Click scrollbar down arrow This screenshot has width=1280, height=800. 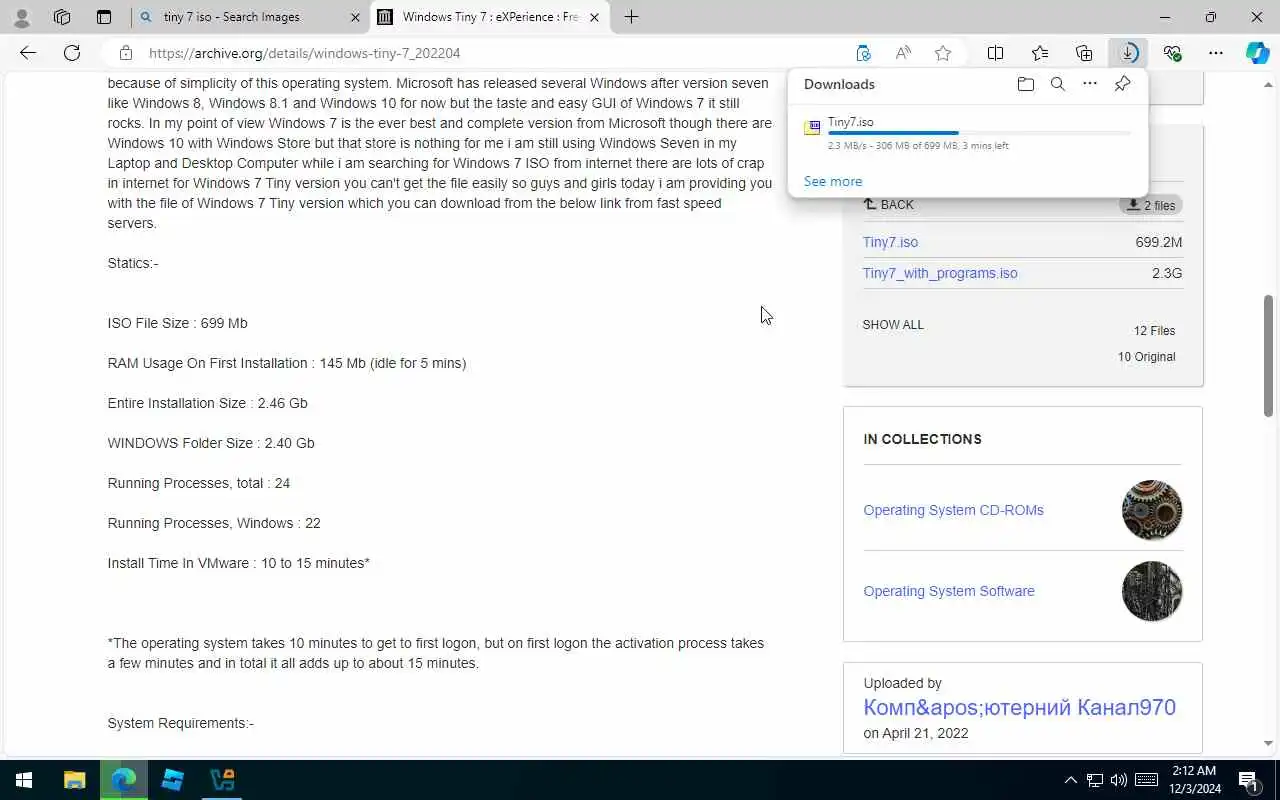[x=1268, y=744]
